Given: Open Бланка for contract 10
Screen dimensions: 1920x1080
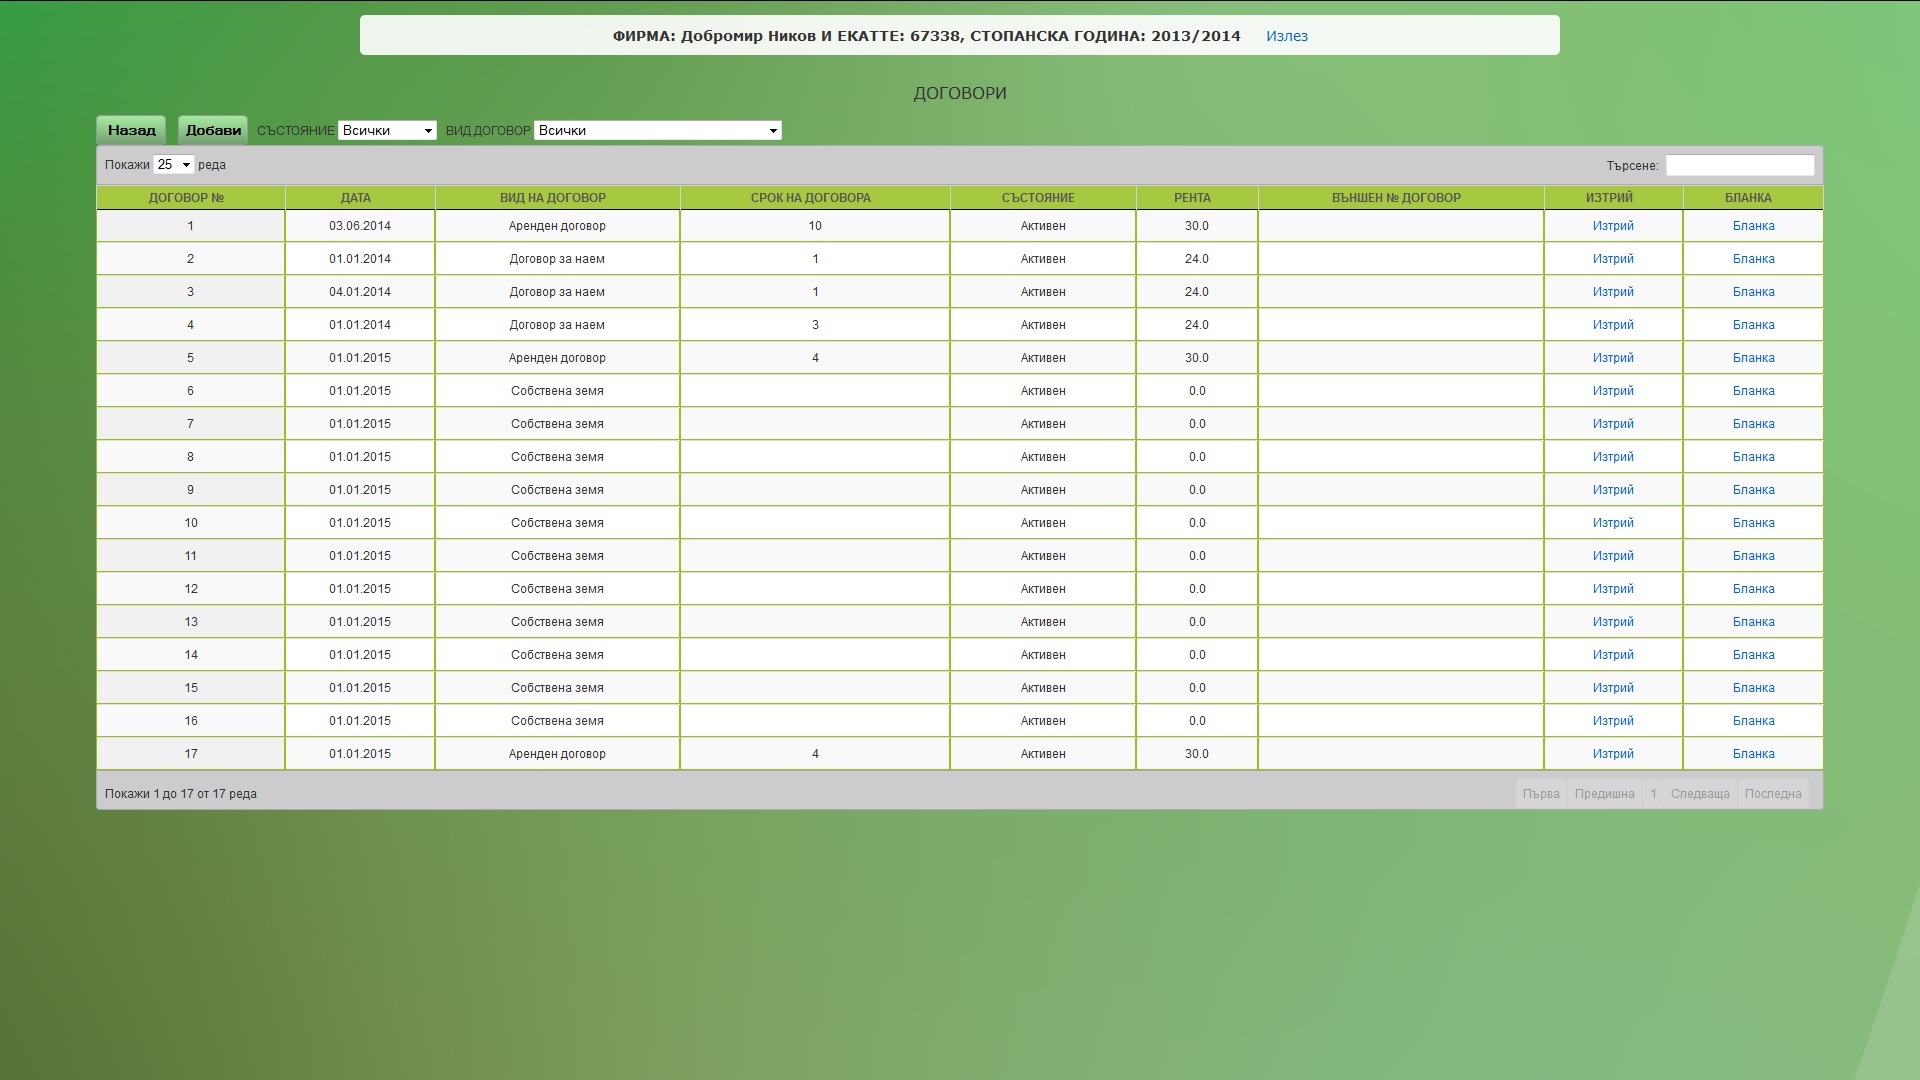Looking at the screenshot, I should 1753,523.
